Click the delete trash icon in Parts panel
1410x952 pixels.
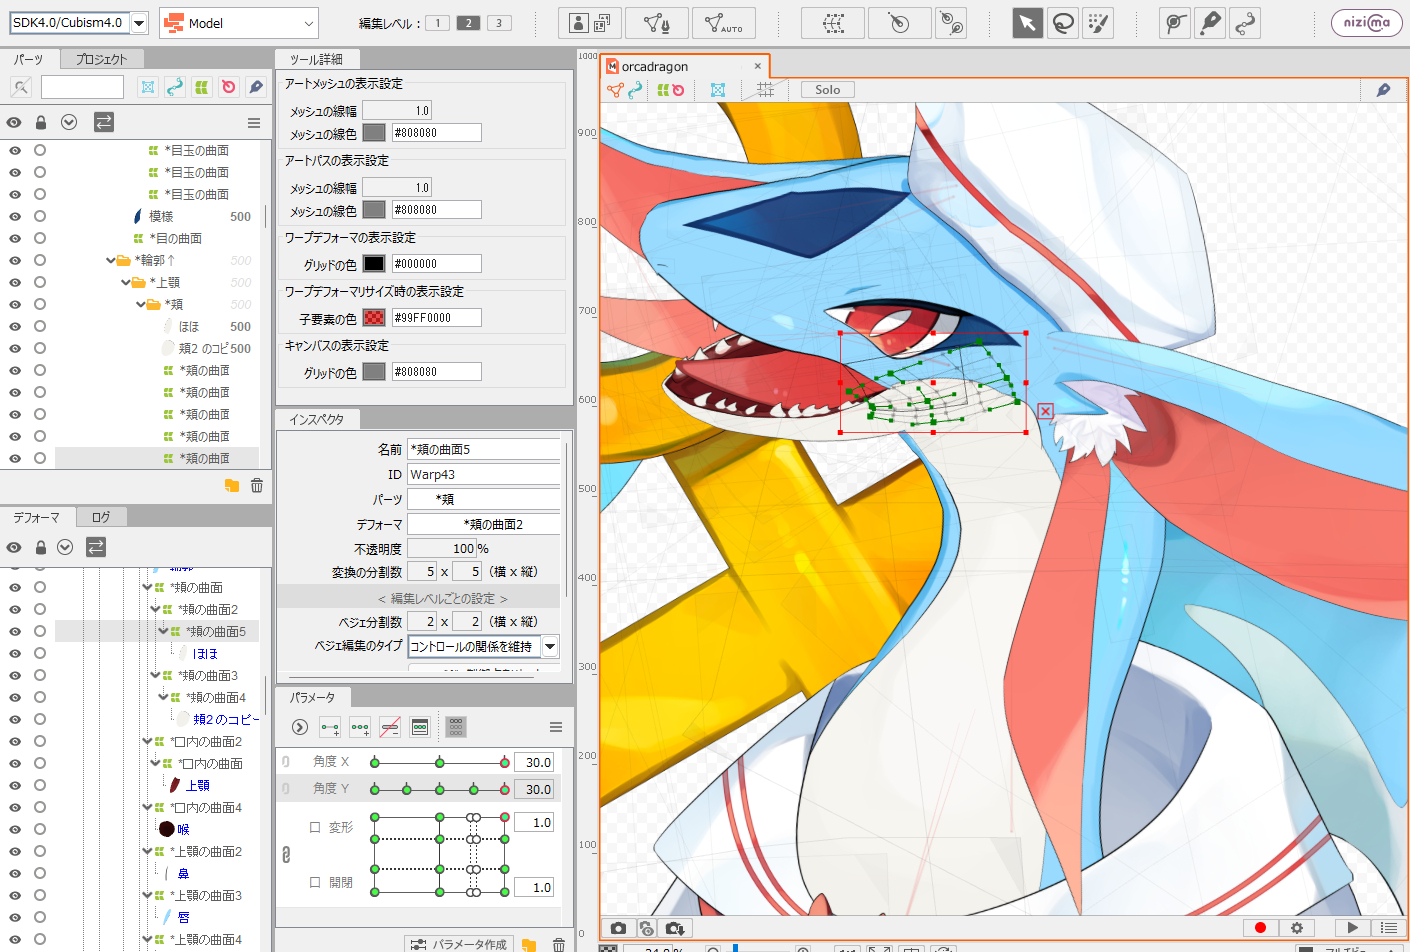point(257,485)
